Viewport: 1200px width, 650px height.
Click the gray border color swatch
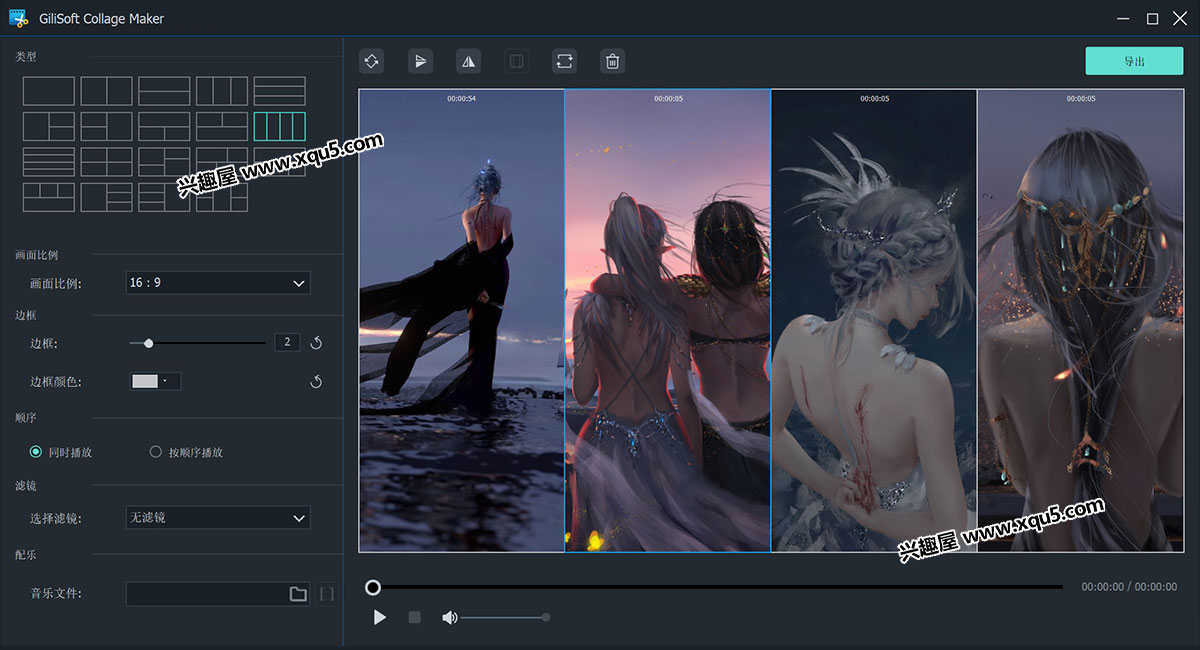click(x=146, y=381)
